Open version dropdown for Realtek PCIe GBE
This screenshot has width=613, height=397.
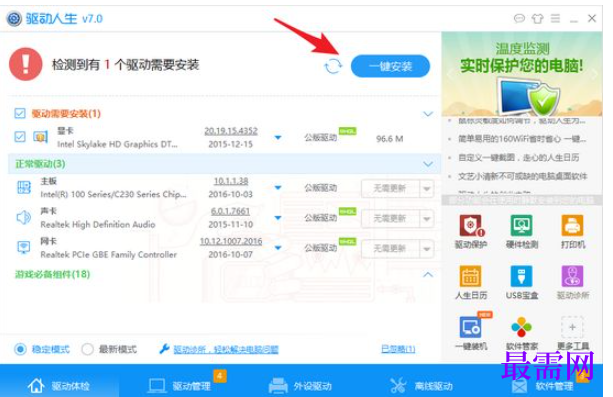click(x=278, y=248)
